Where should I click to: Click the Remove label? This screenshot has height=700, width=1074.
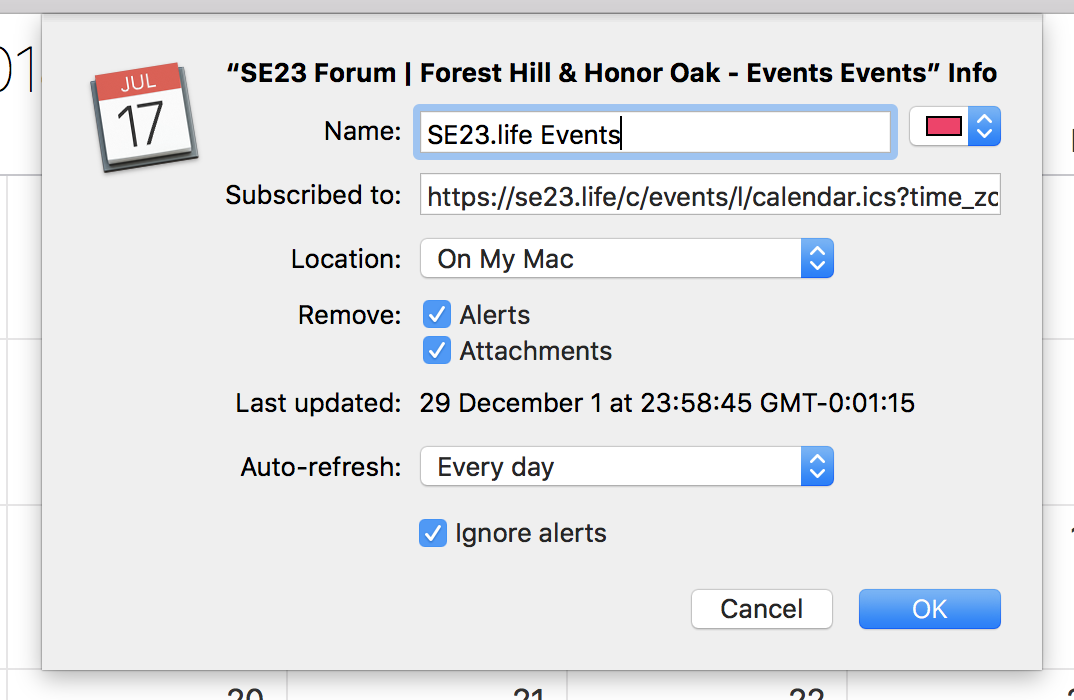(349, 315)
